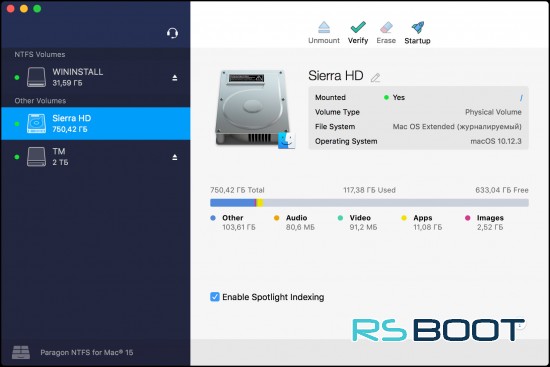This screenshot has height=367, width=550.
Task: Eject the TM volume
Action: (x=175, y=158)
